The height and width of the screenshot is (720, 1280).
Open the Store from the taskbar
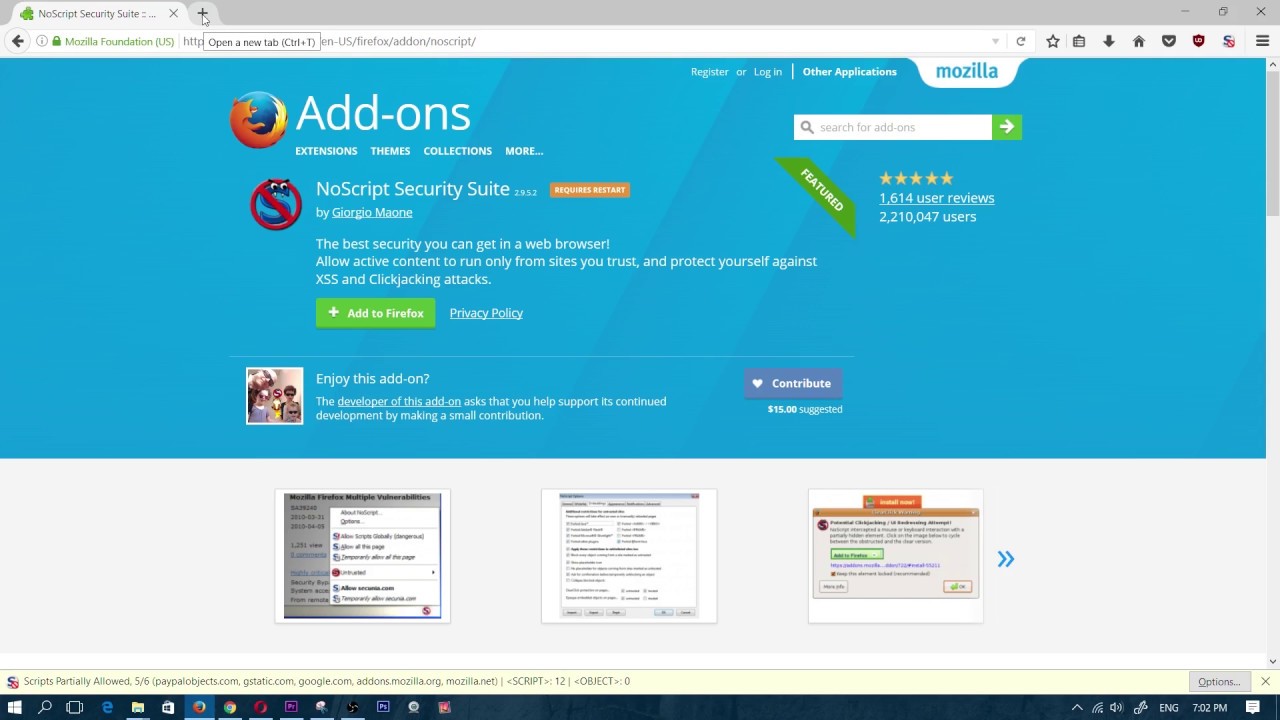coord(168,708)
